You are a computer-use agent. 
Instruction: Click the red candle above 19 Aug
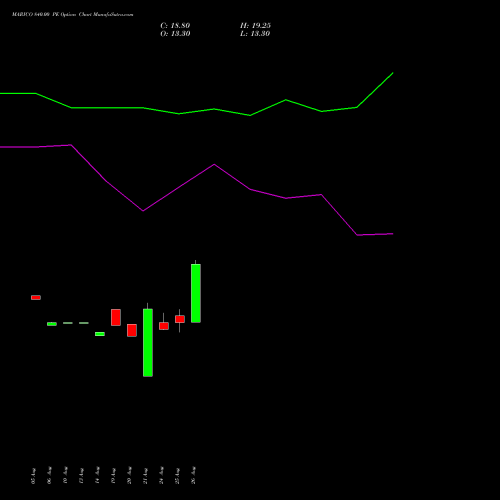pos(116,317)
